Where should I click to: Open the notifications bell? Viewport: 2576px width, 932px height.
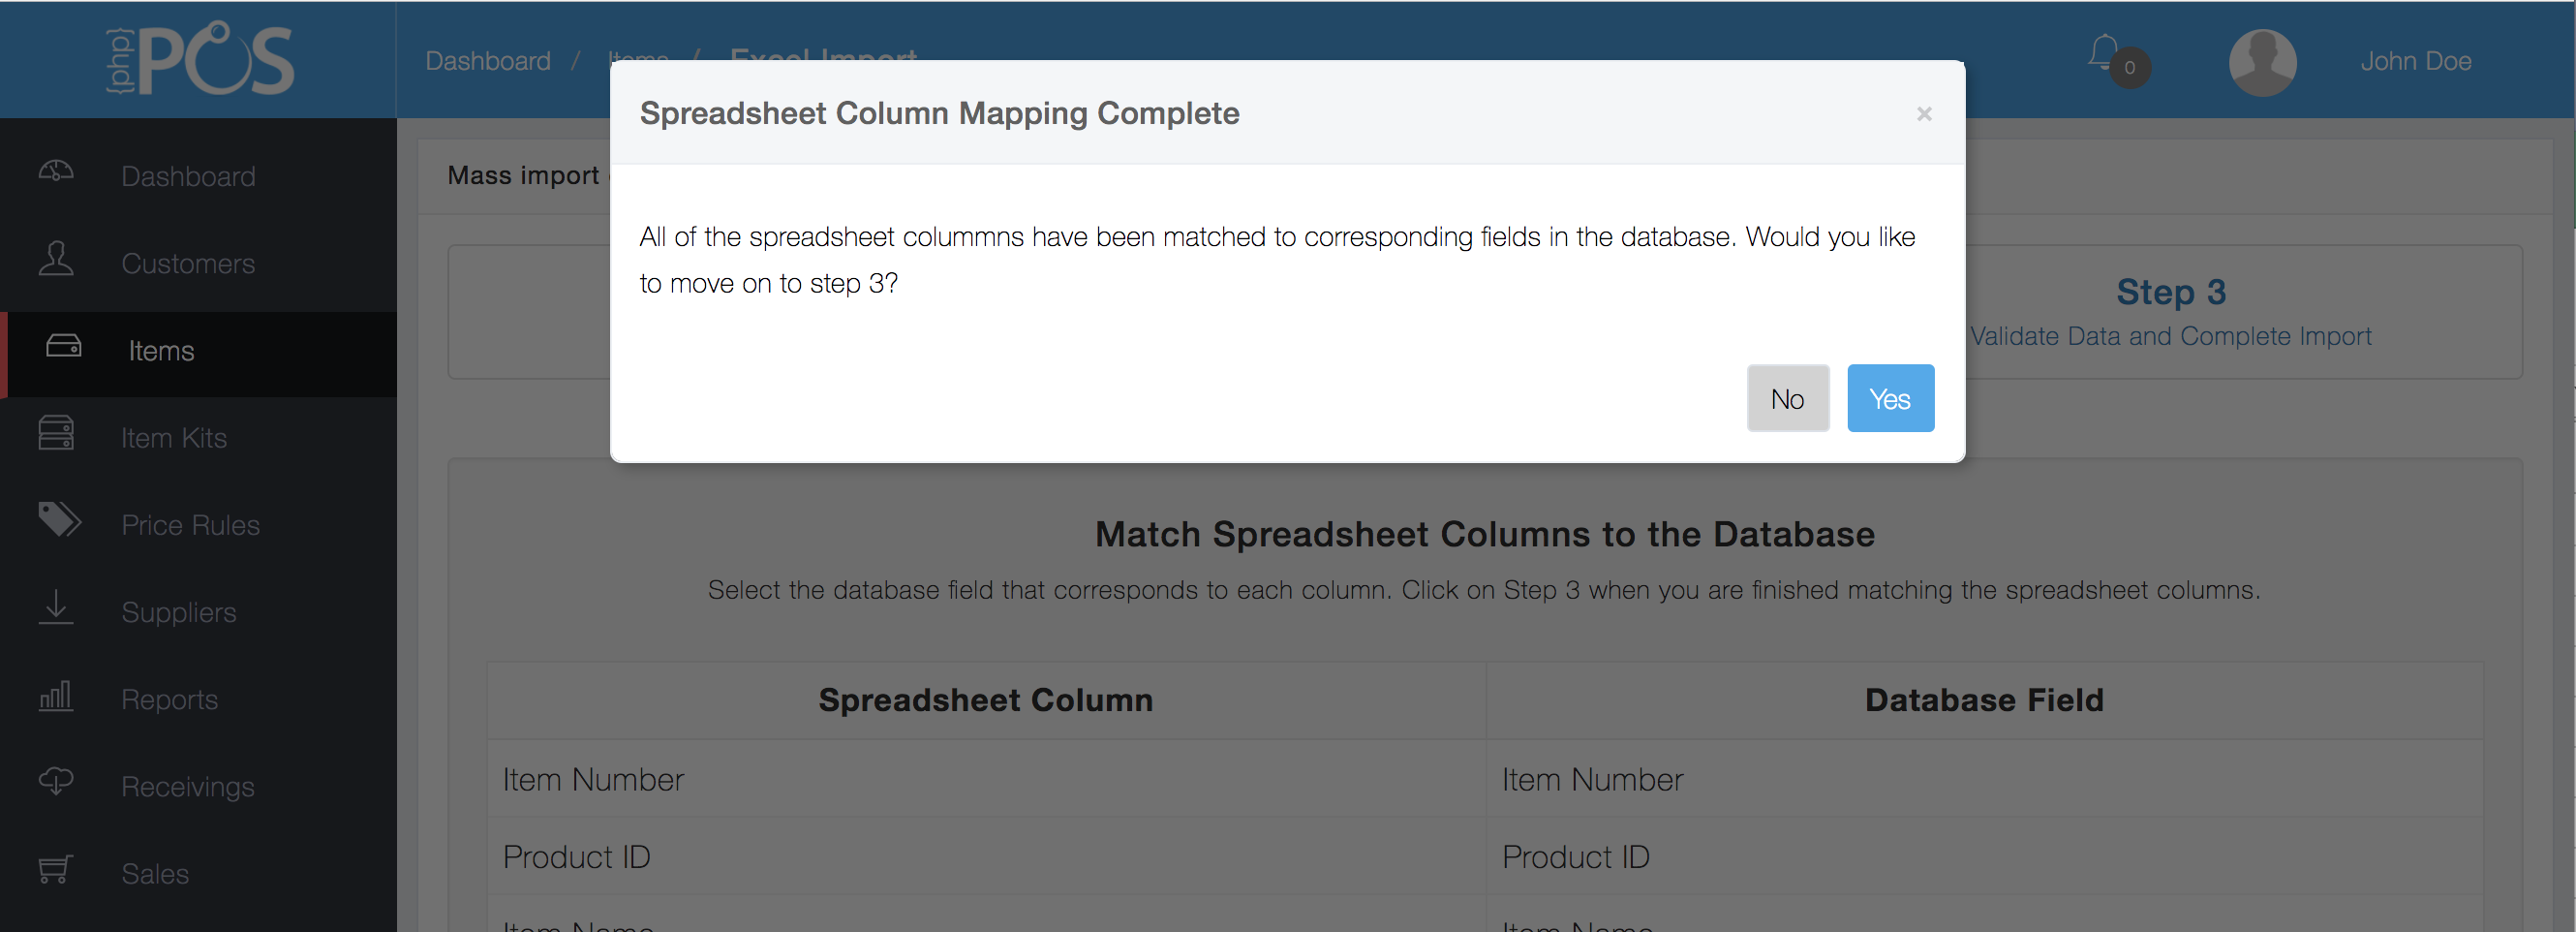[x=2104, y=54]
